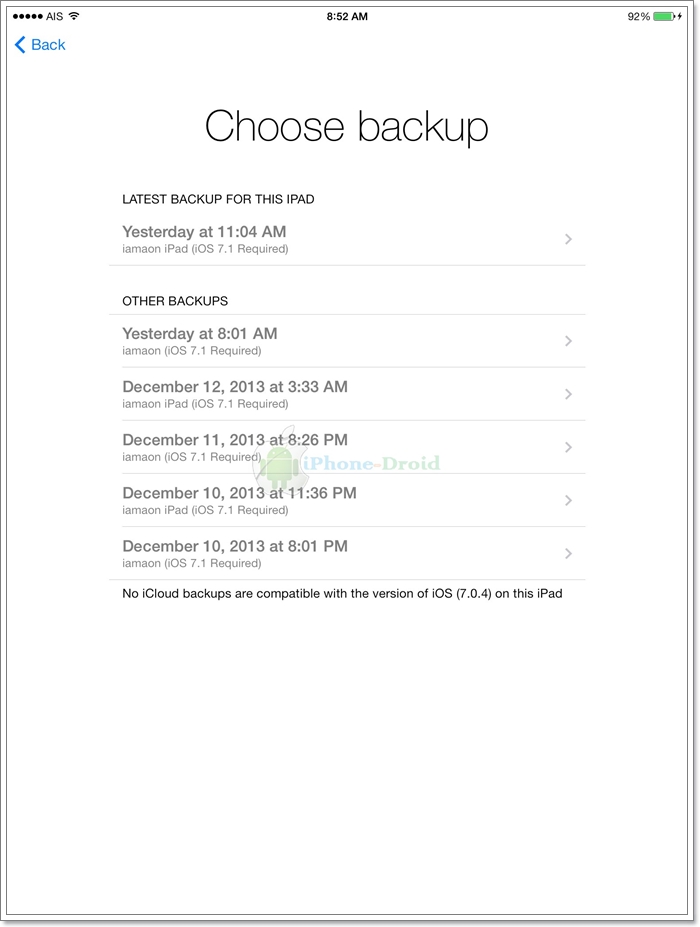
Task: Open chevron for December 11 8:26 PM backup
Action: pyautogui.click(x=568, y=447)
